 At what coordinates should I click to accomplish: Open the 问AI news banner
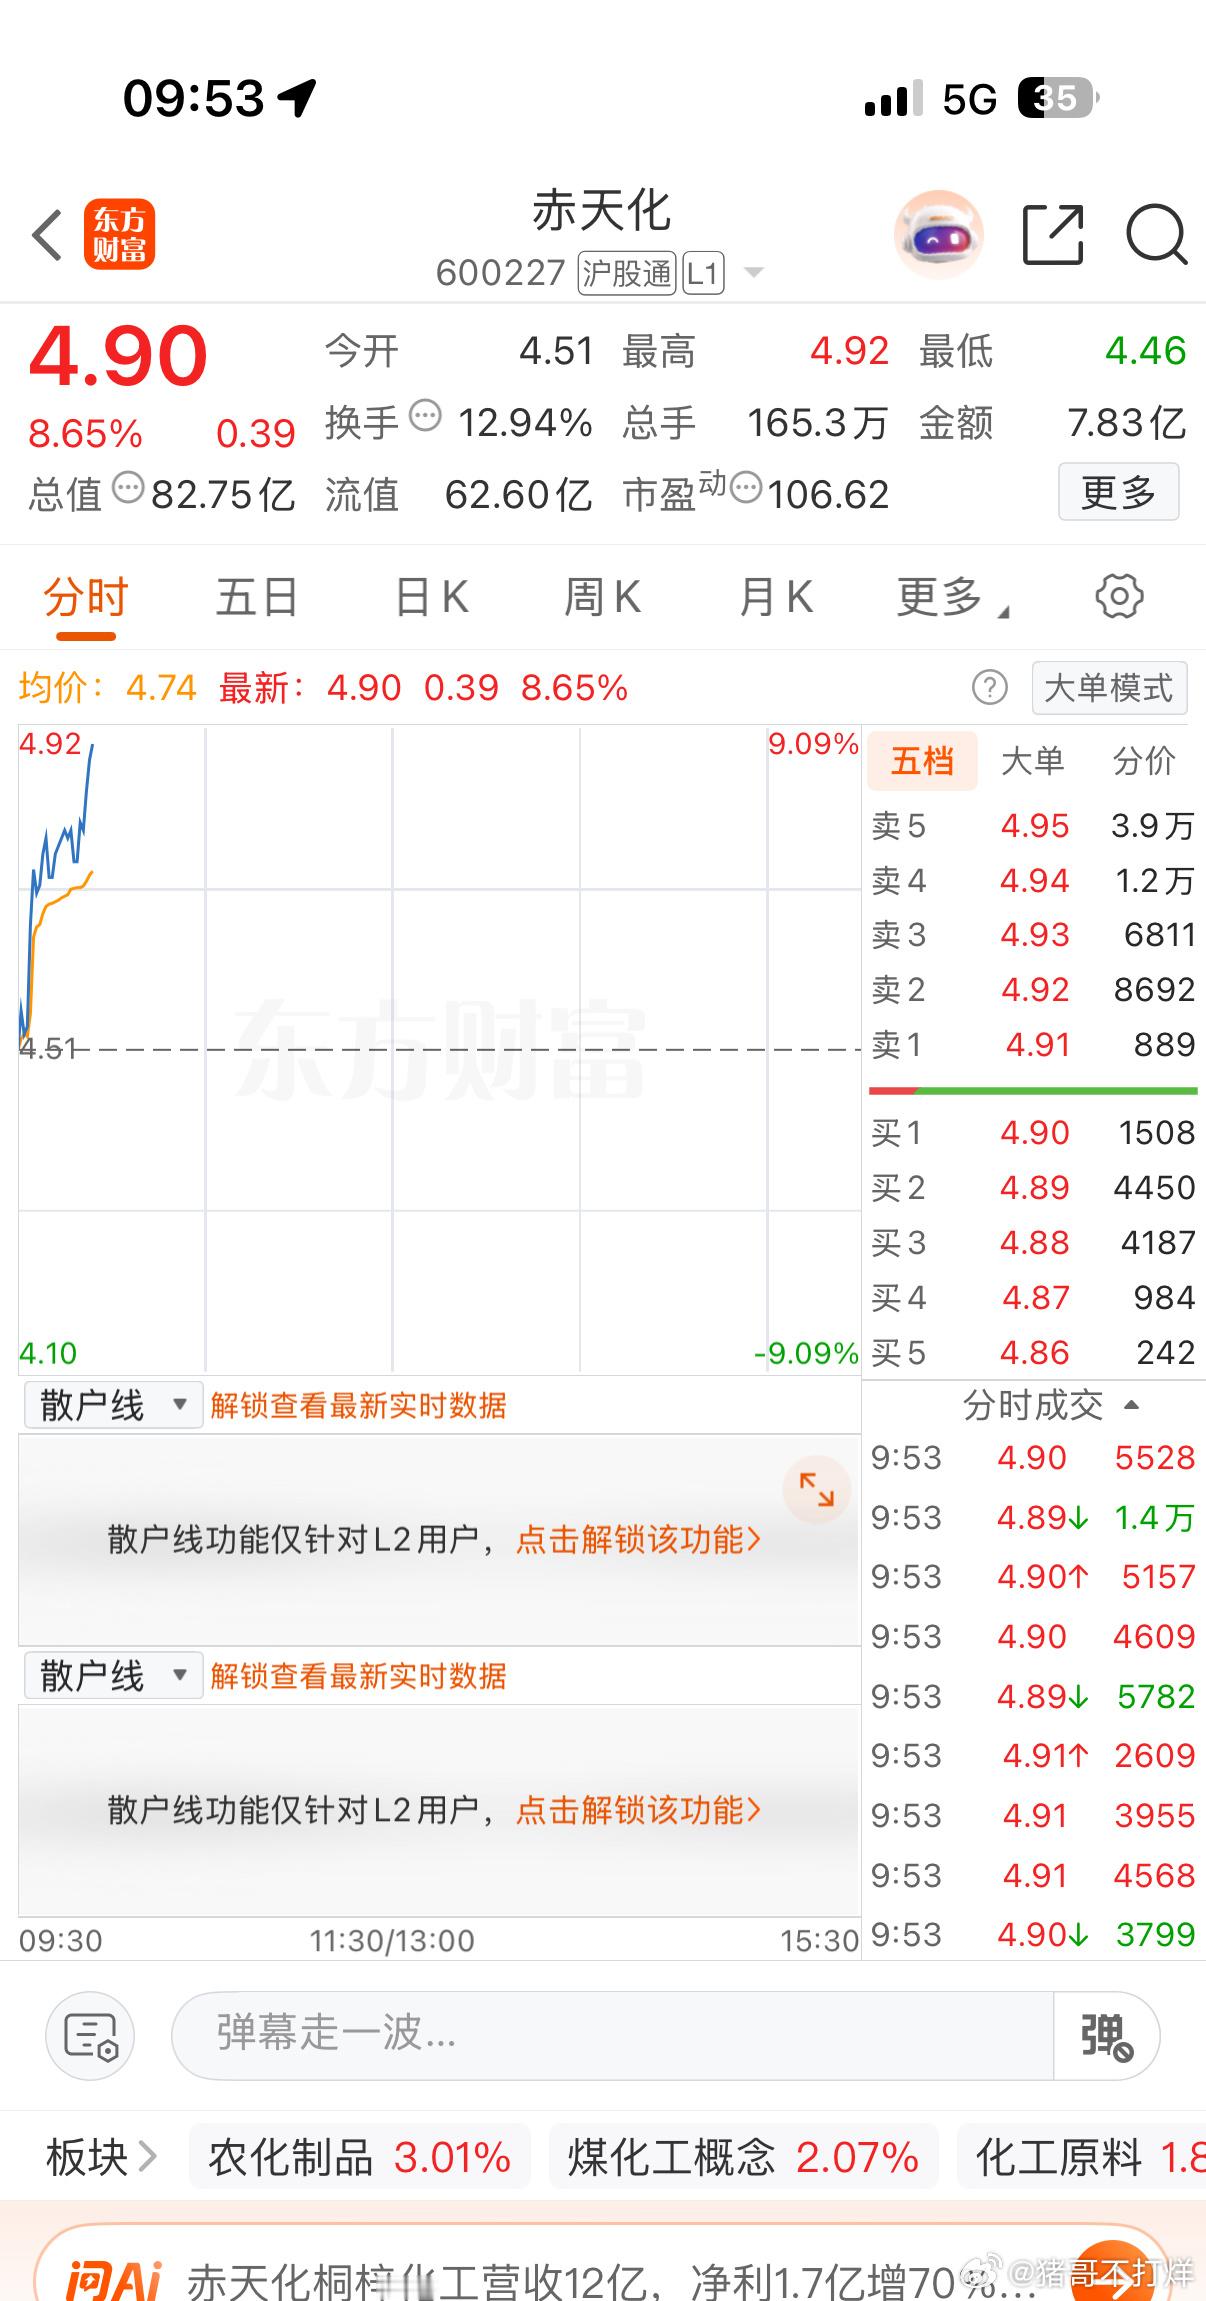[x=603, y=2264]
